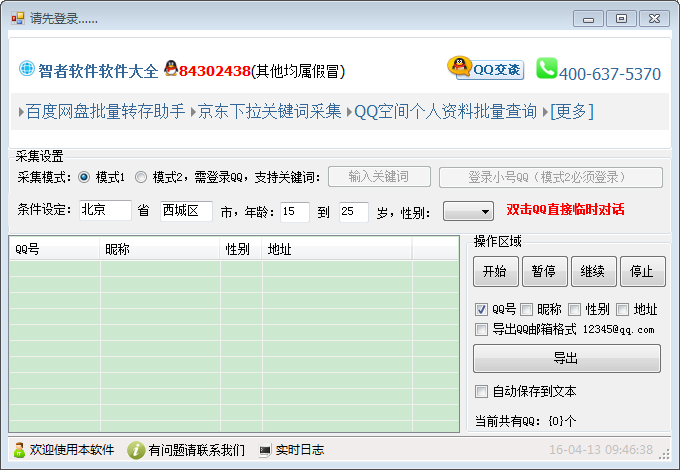The image size is (680, 470).
Task: Click the 实时日志 status label
Action: point(300,450)
